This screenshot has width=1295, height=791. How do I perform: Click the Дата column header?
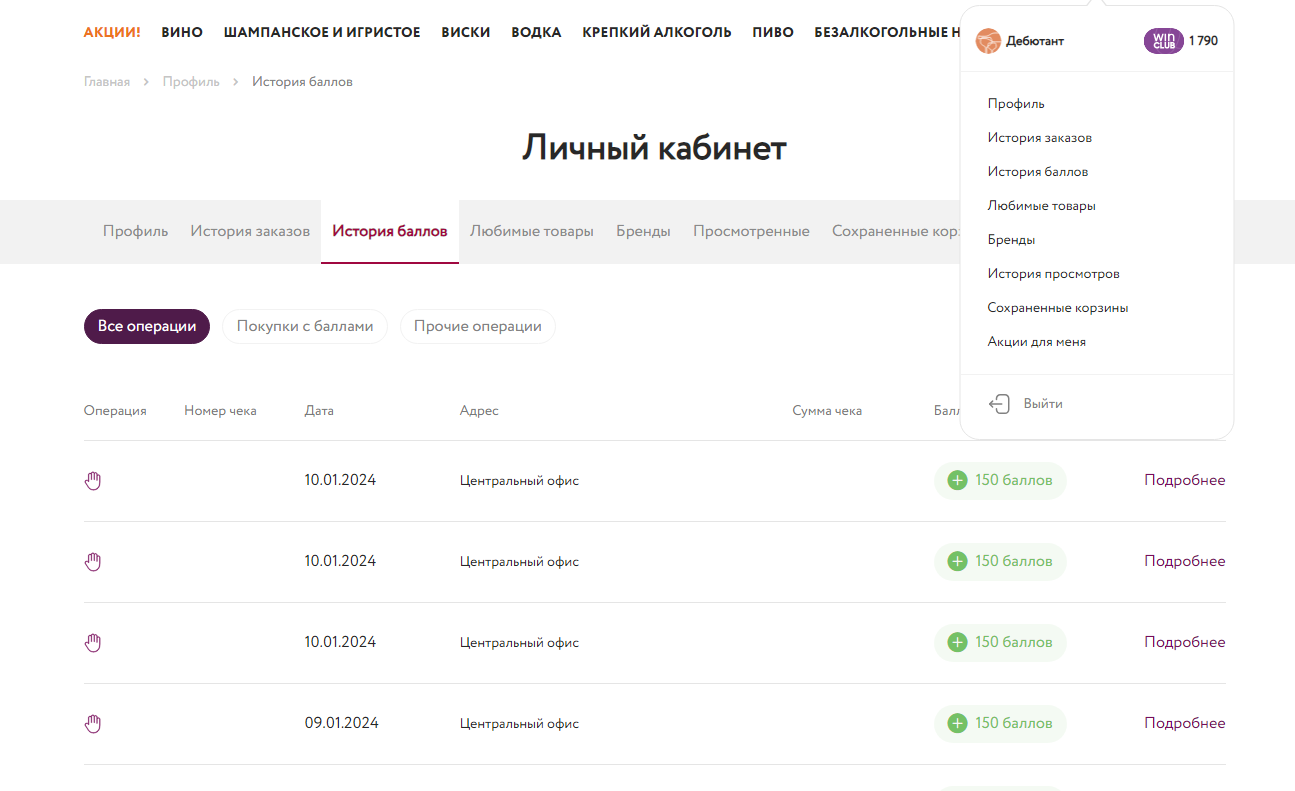319,411
